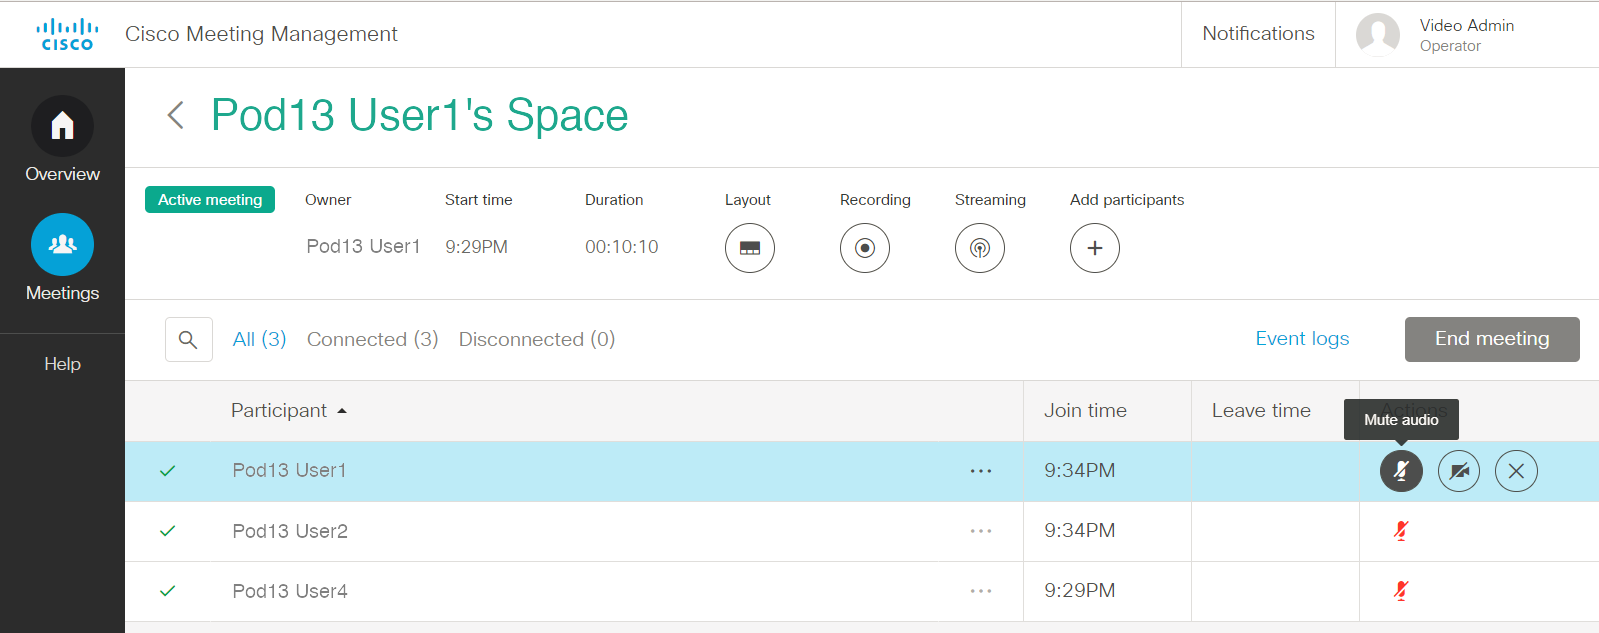The width and height of the screenshot is (1599, 633).
Task: Click the green checkmark for Pod13 User4
Action: pyautogui.click(x=168, y=591)
